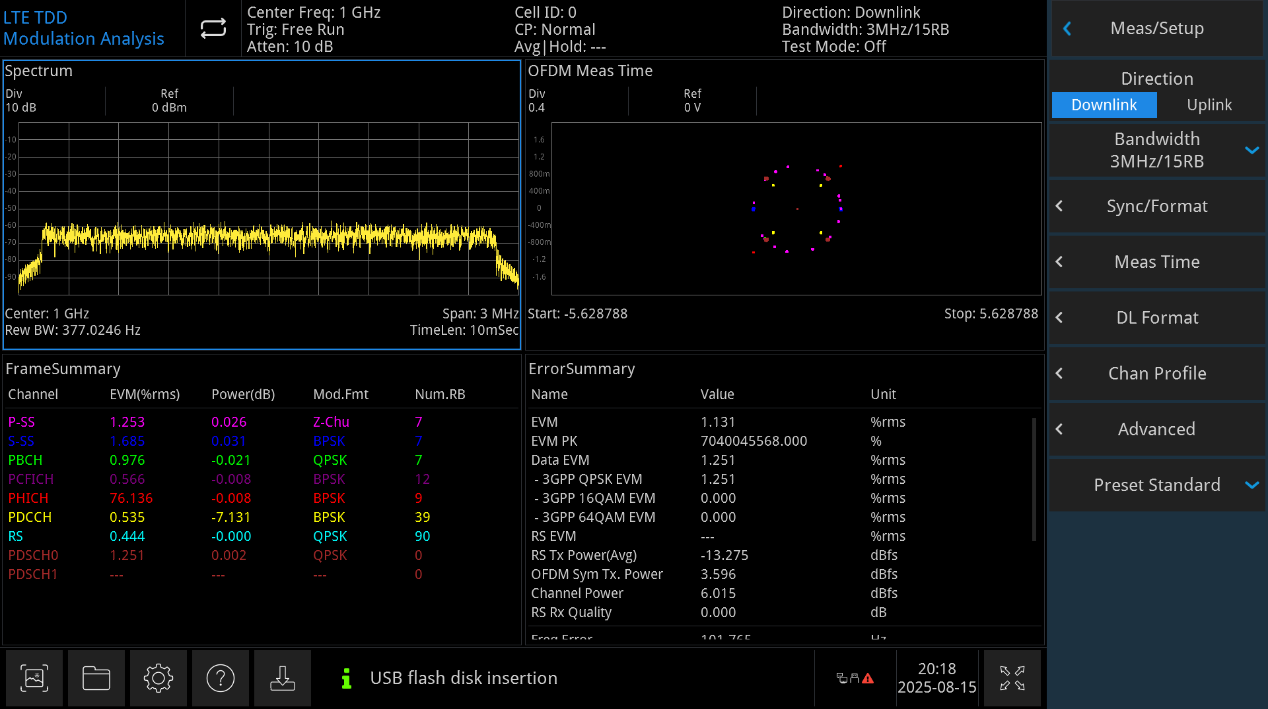Open the Chan Profile settings

click(x=1157, y=373)
